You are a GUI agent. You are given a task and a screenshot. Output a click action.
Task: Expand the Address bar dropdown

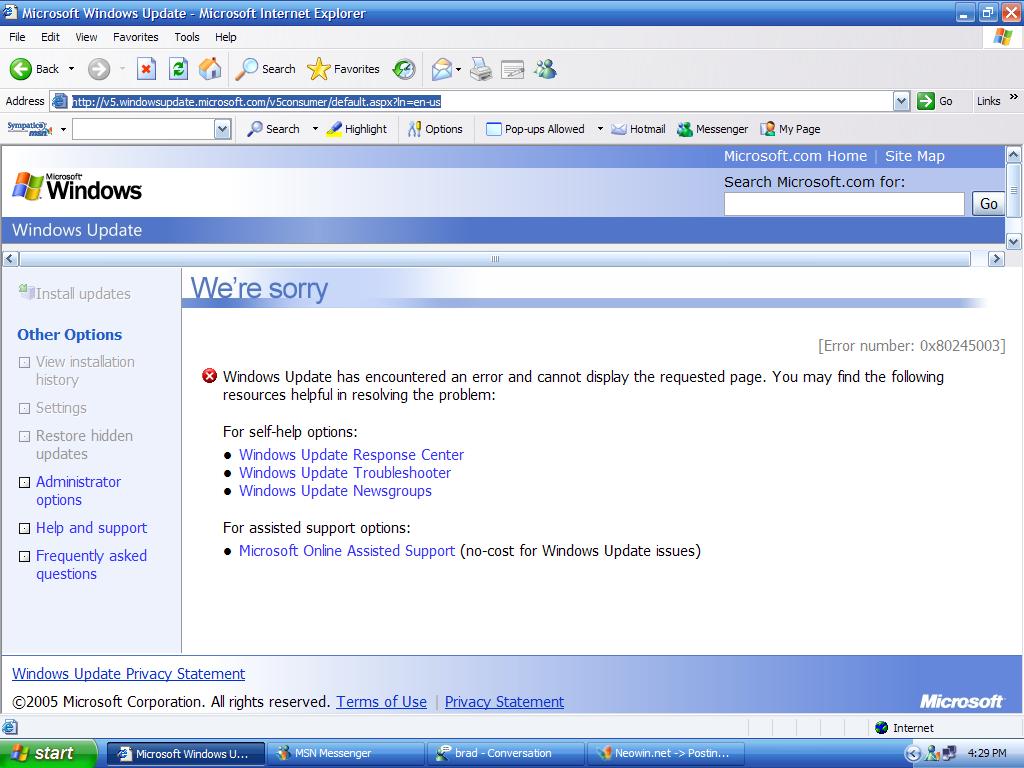click(901, 101)
